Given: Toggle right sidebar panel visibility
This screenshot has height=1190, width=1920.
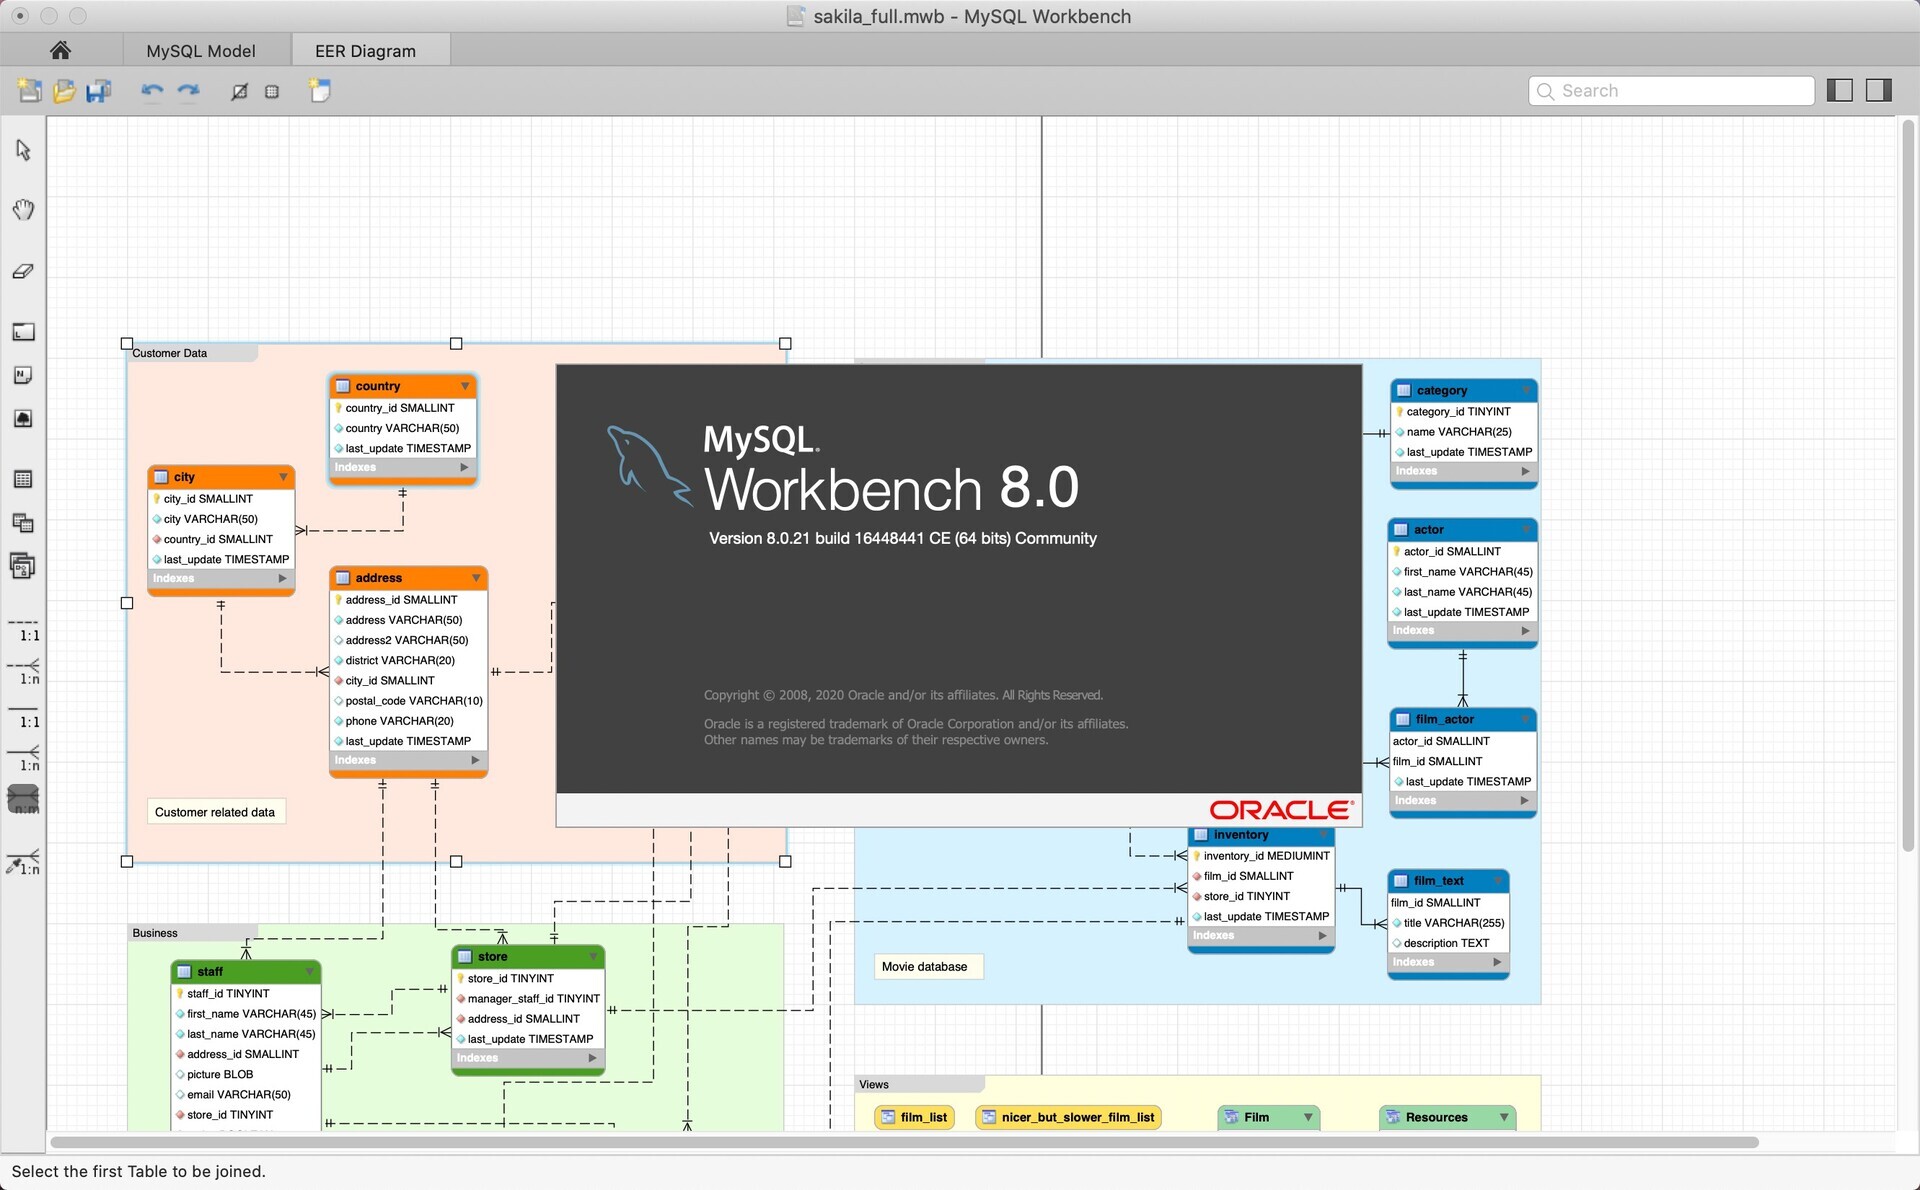Looking at the screenshot, I should (x=1884, y=90).
